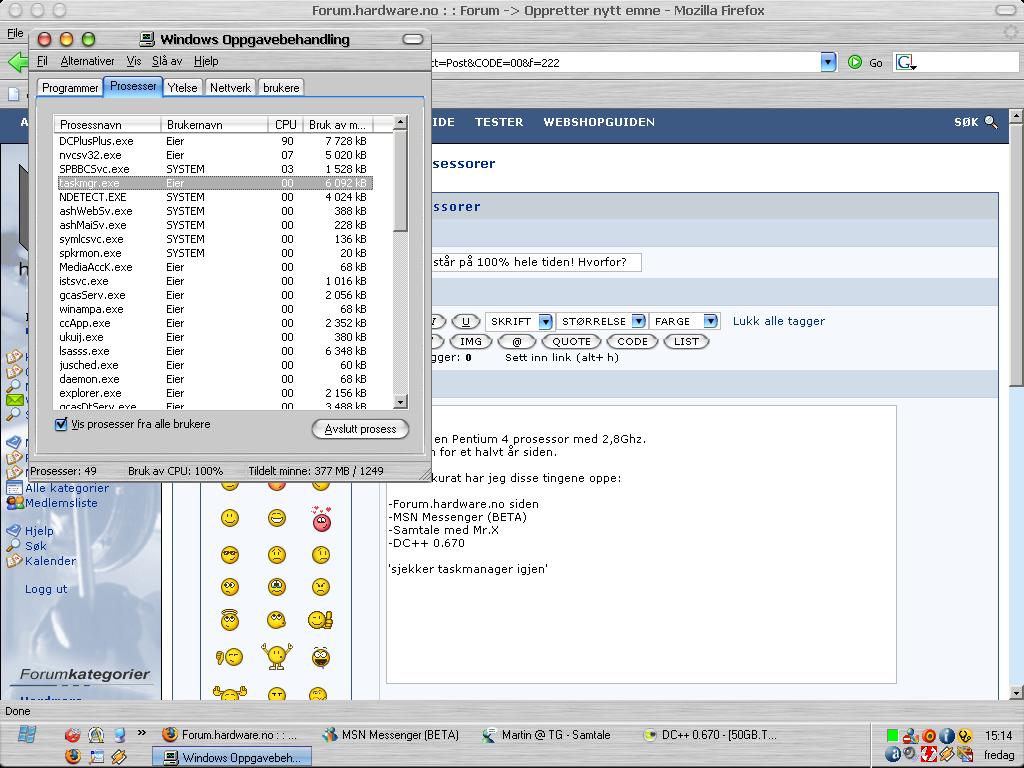
Task: Click the CODE formatting button
Action: click(x=632, y=342)
